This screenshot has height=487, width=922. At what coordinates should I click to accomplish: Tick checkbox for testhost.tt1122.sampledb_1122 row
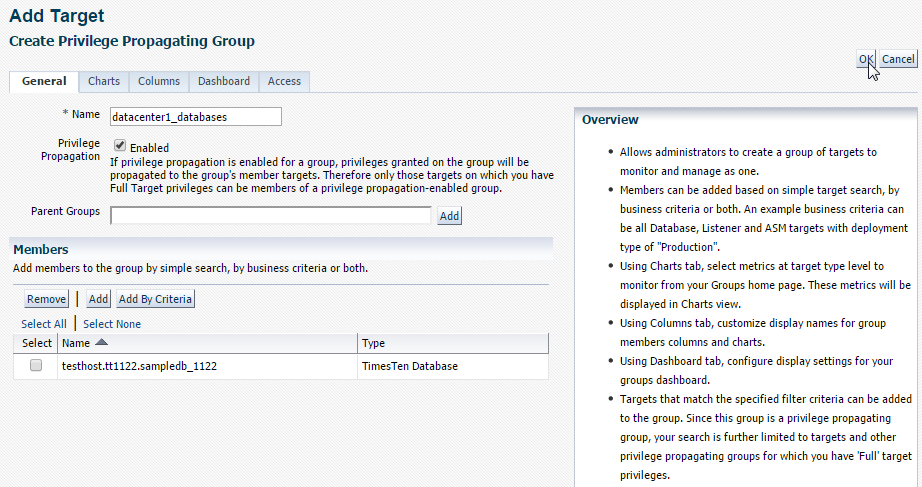click(36, 366)
